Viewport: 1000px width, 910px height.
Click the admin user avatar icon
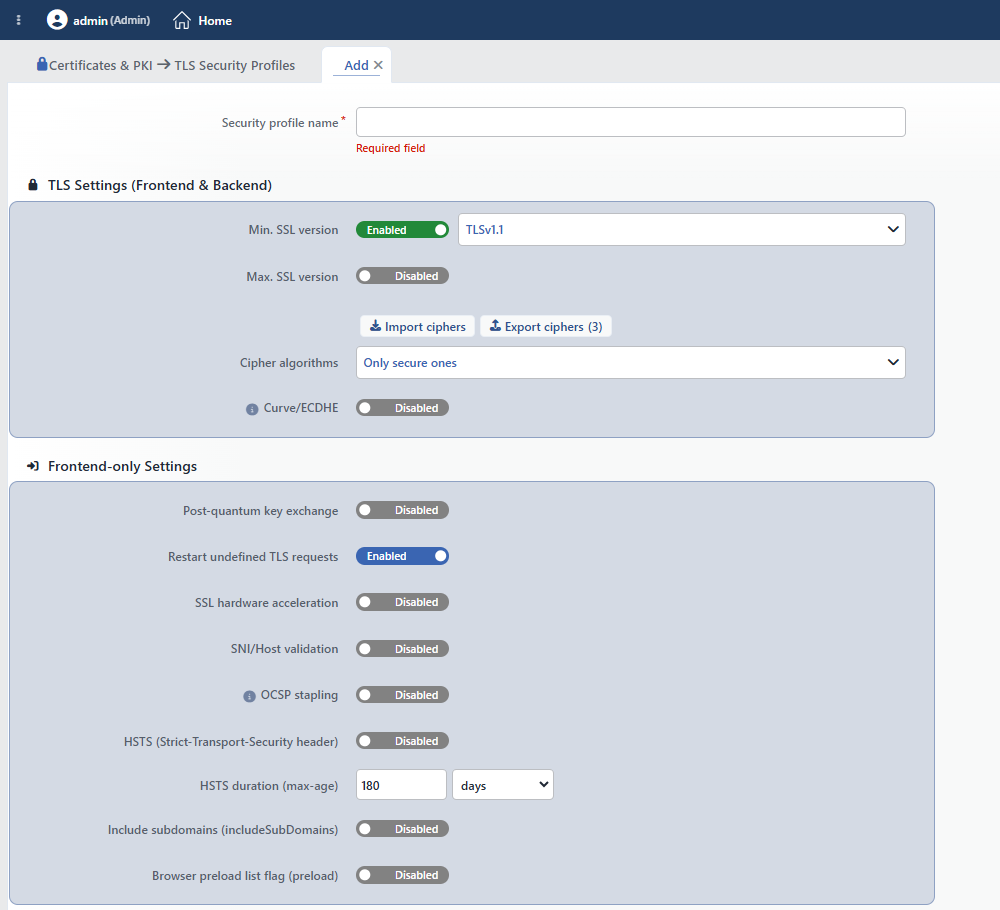[57, 20]
